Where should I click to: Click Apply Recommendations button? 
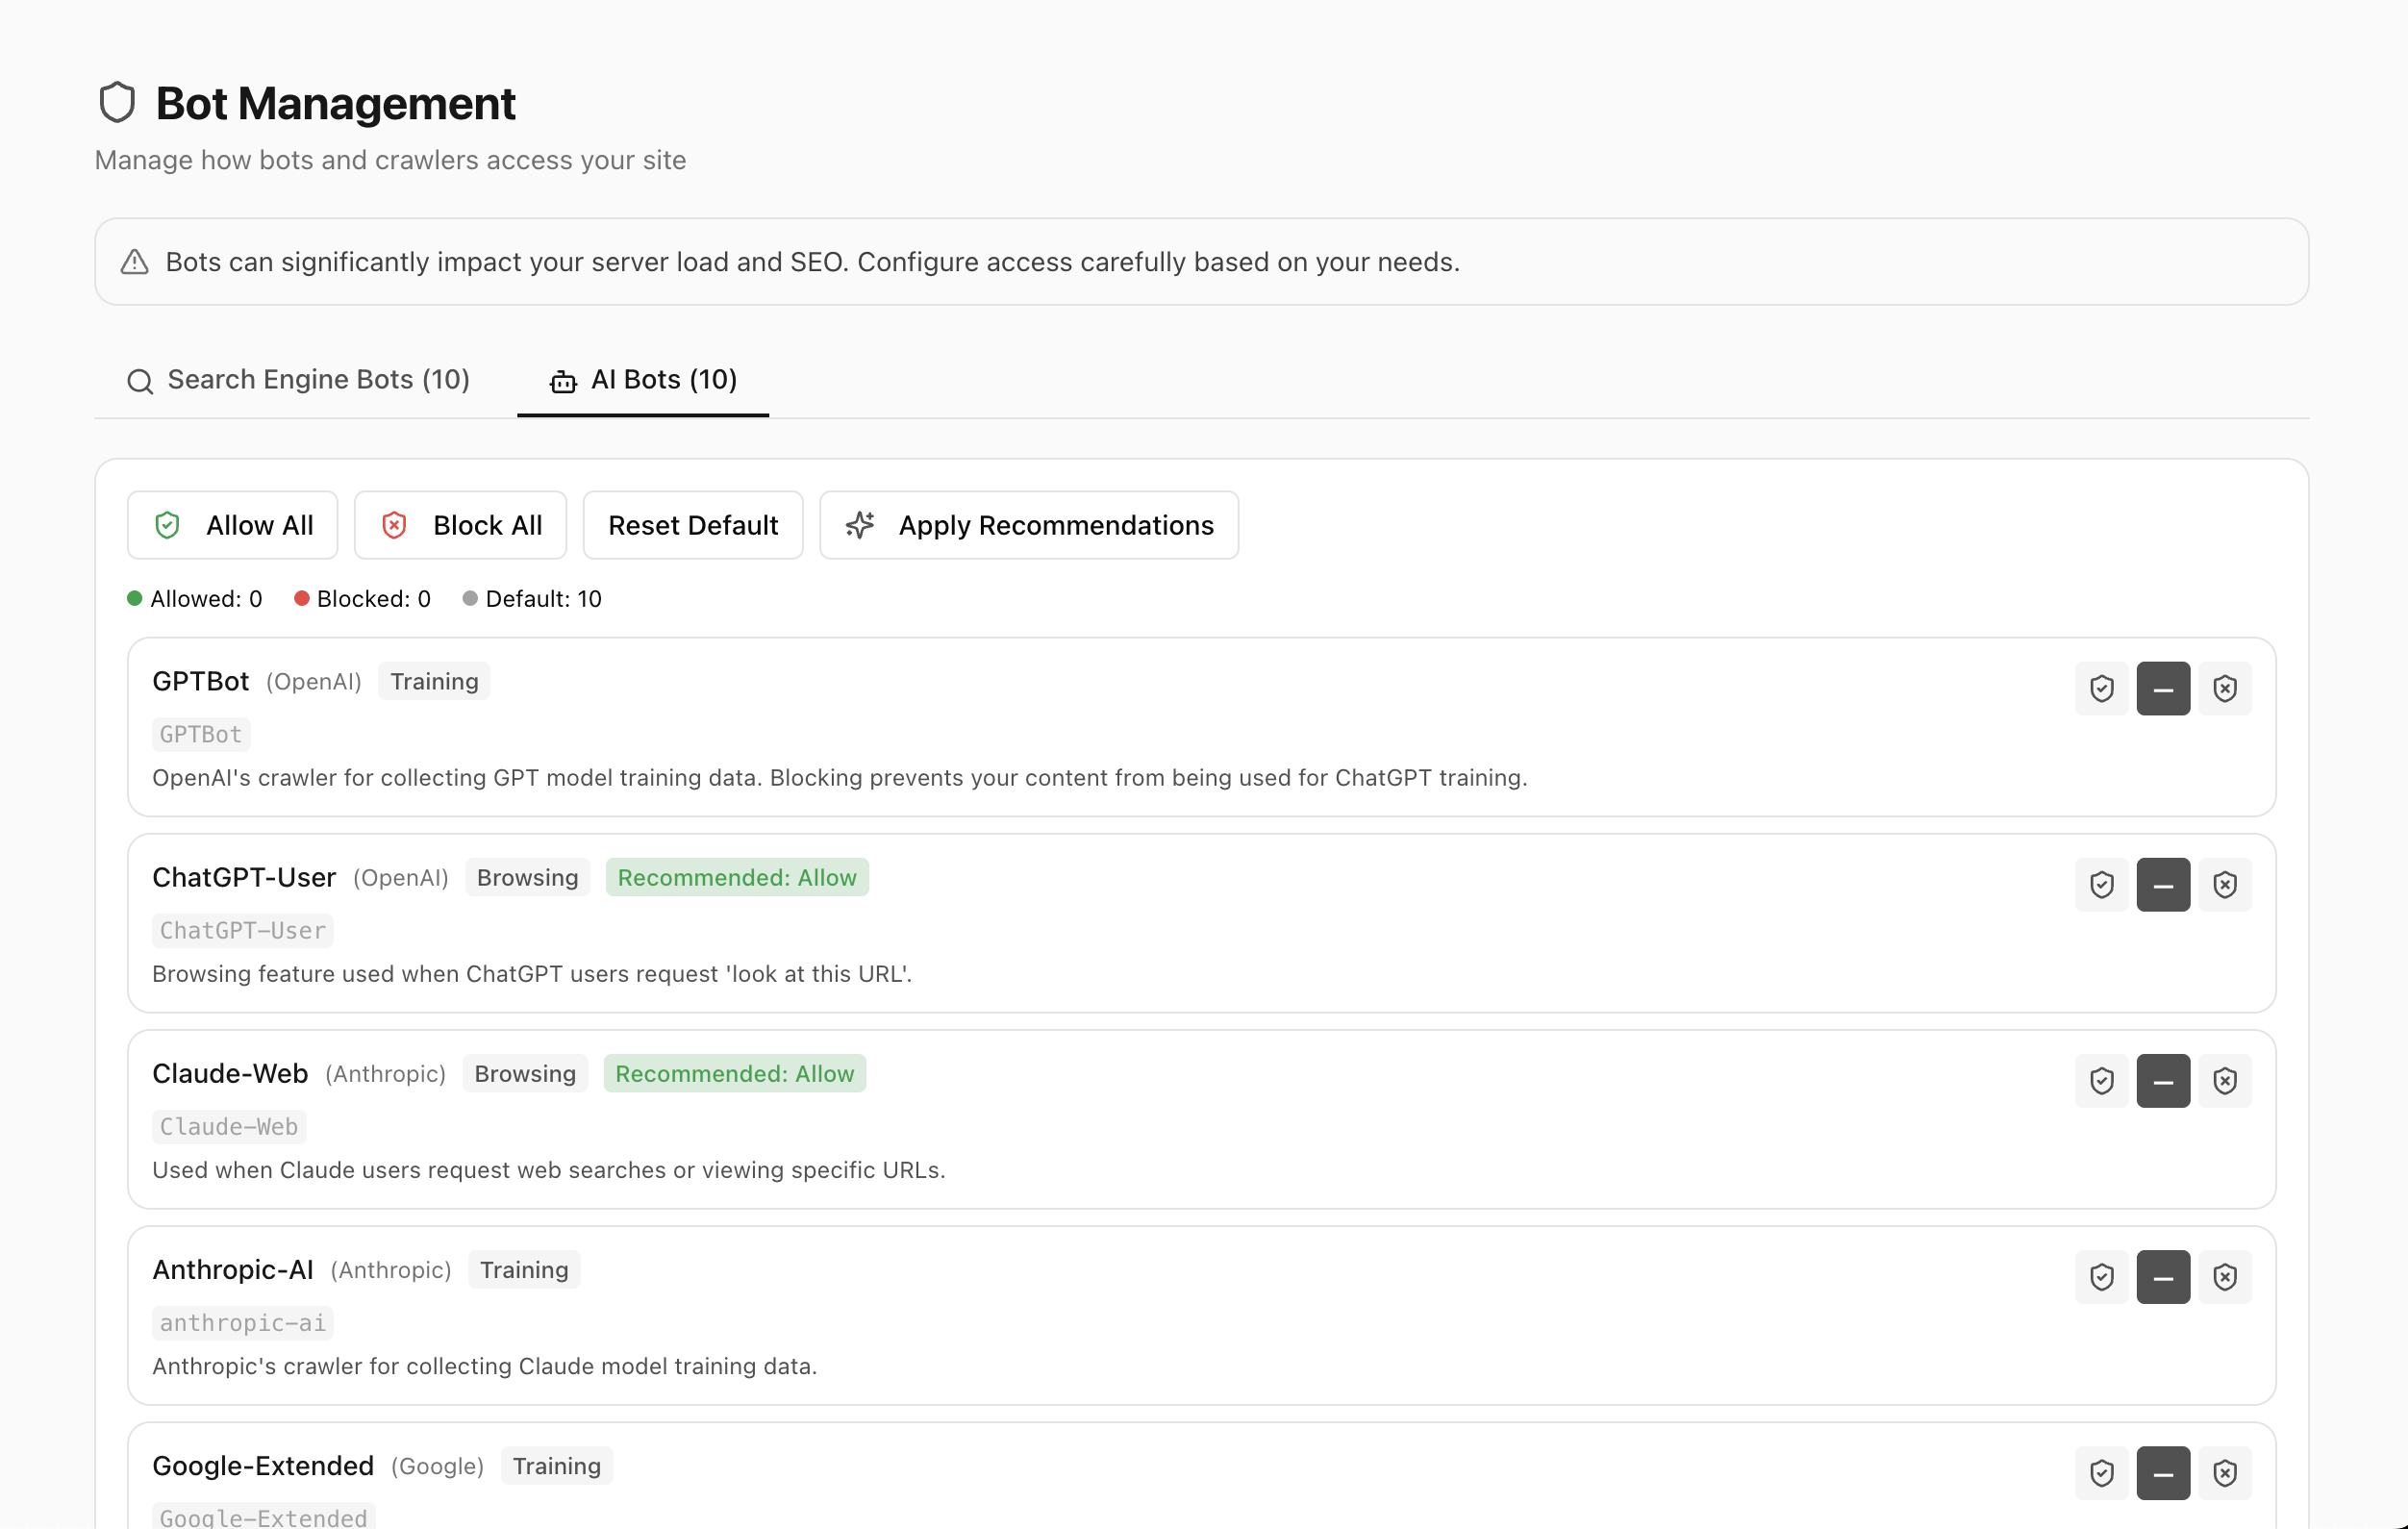(x=1029, y=525)
